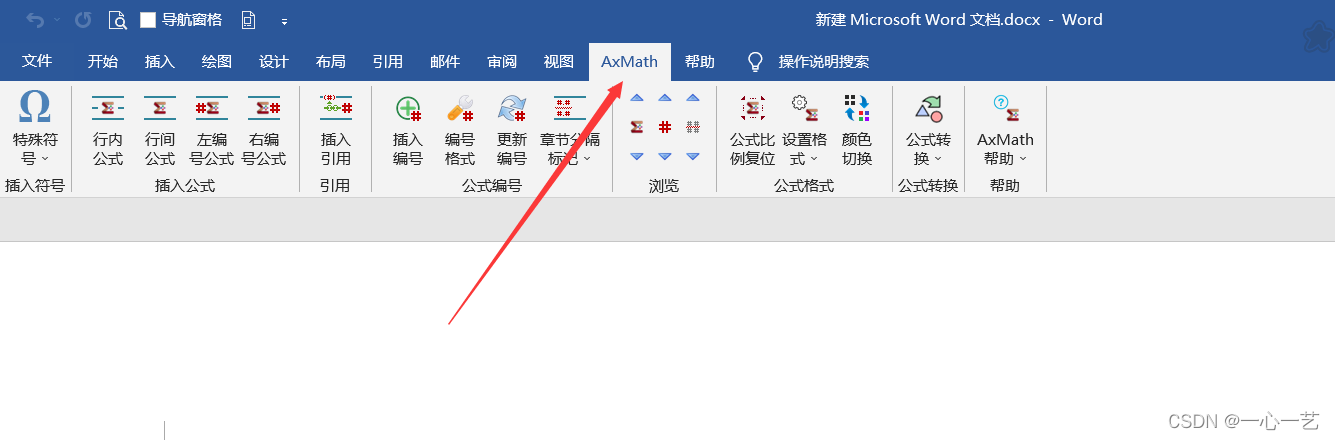Click the undo arrow in quick access toolbar

pos(34,20)
